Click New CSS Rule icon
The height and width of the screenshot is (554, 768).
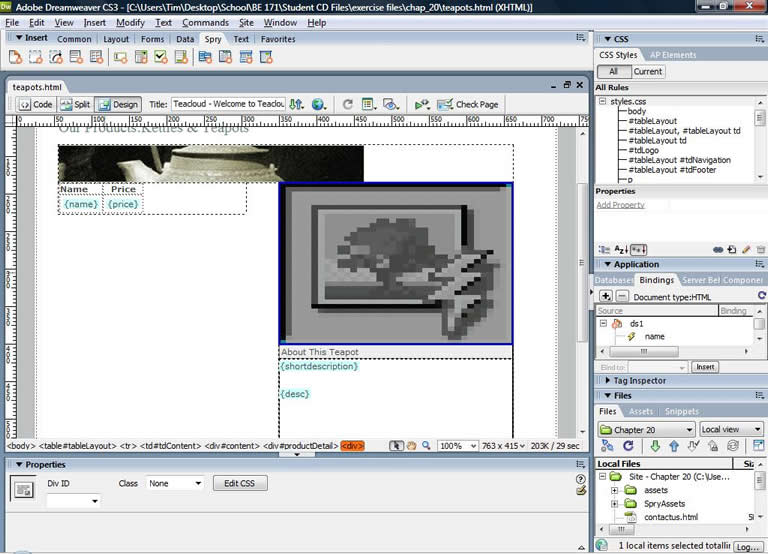732,250
